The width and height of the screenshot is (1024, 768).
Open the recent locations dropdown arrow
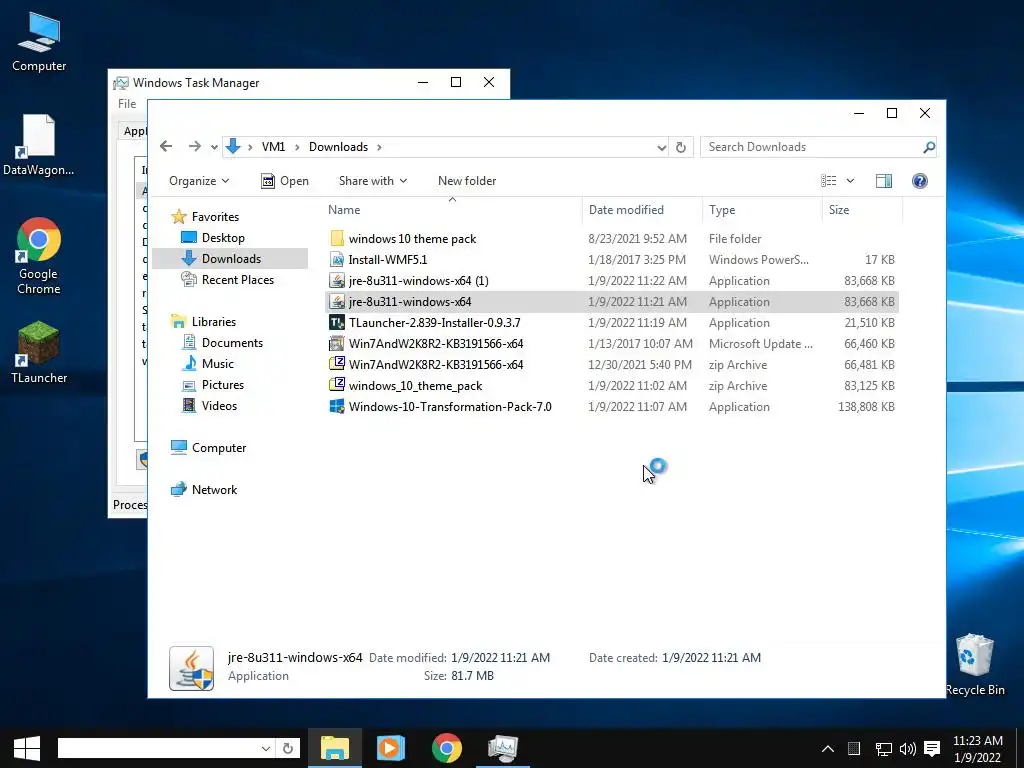214,147
